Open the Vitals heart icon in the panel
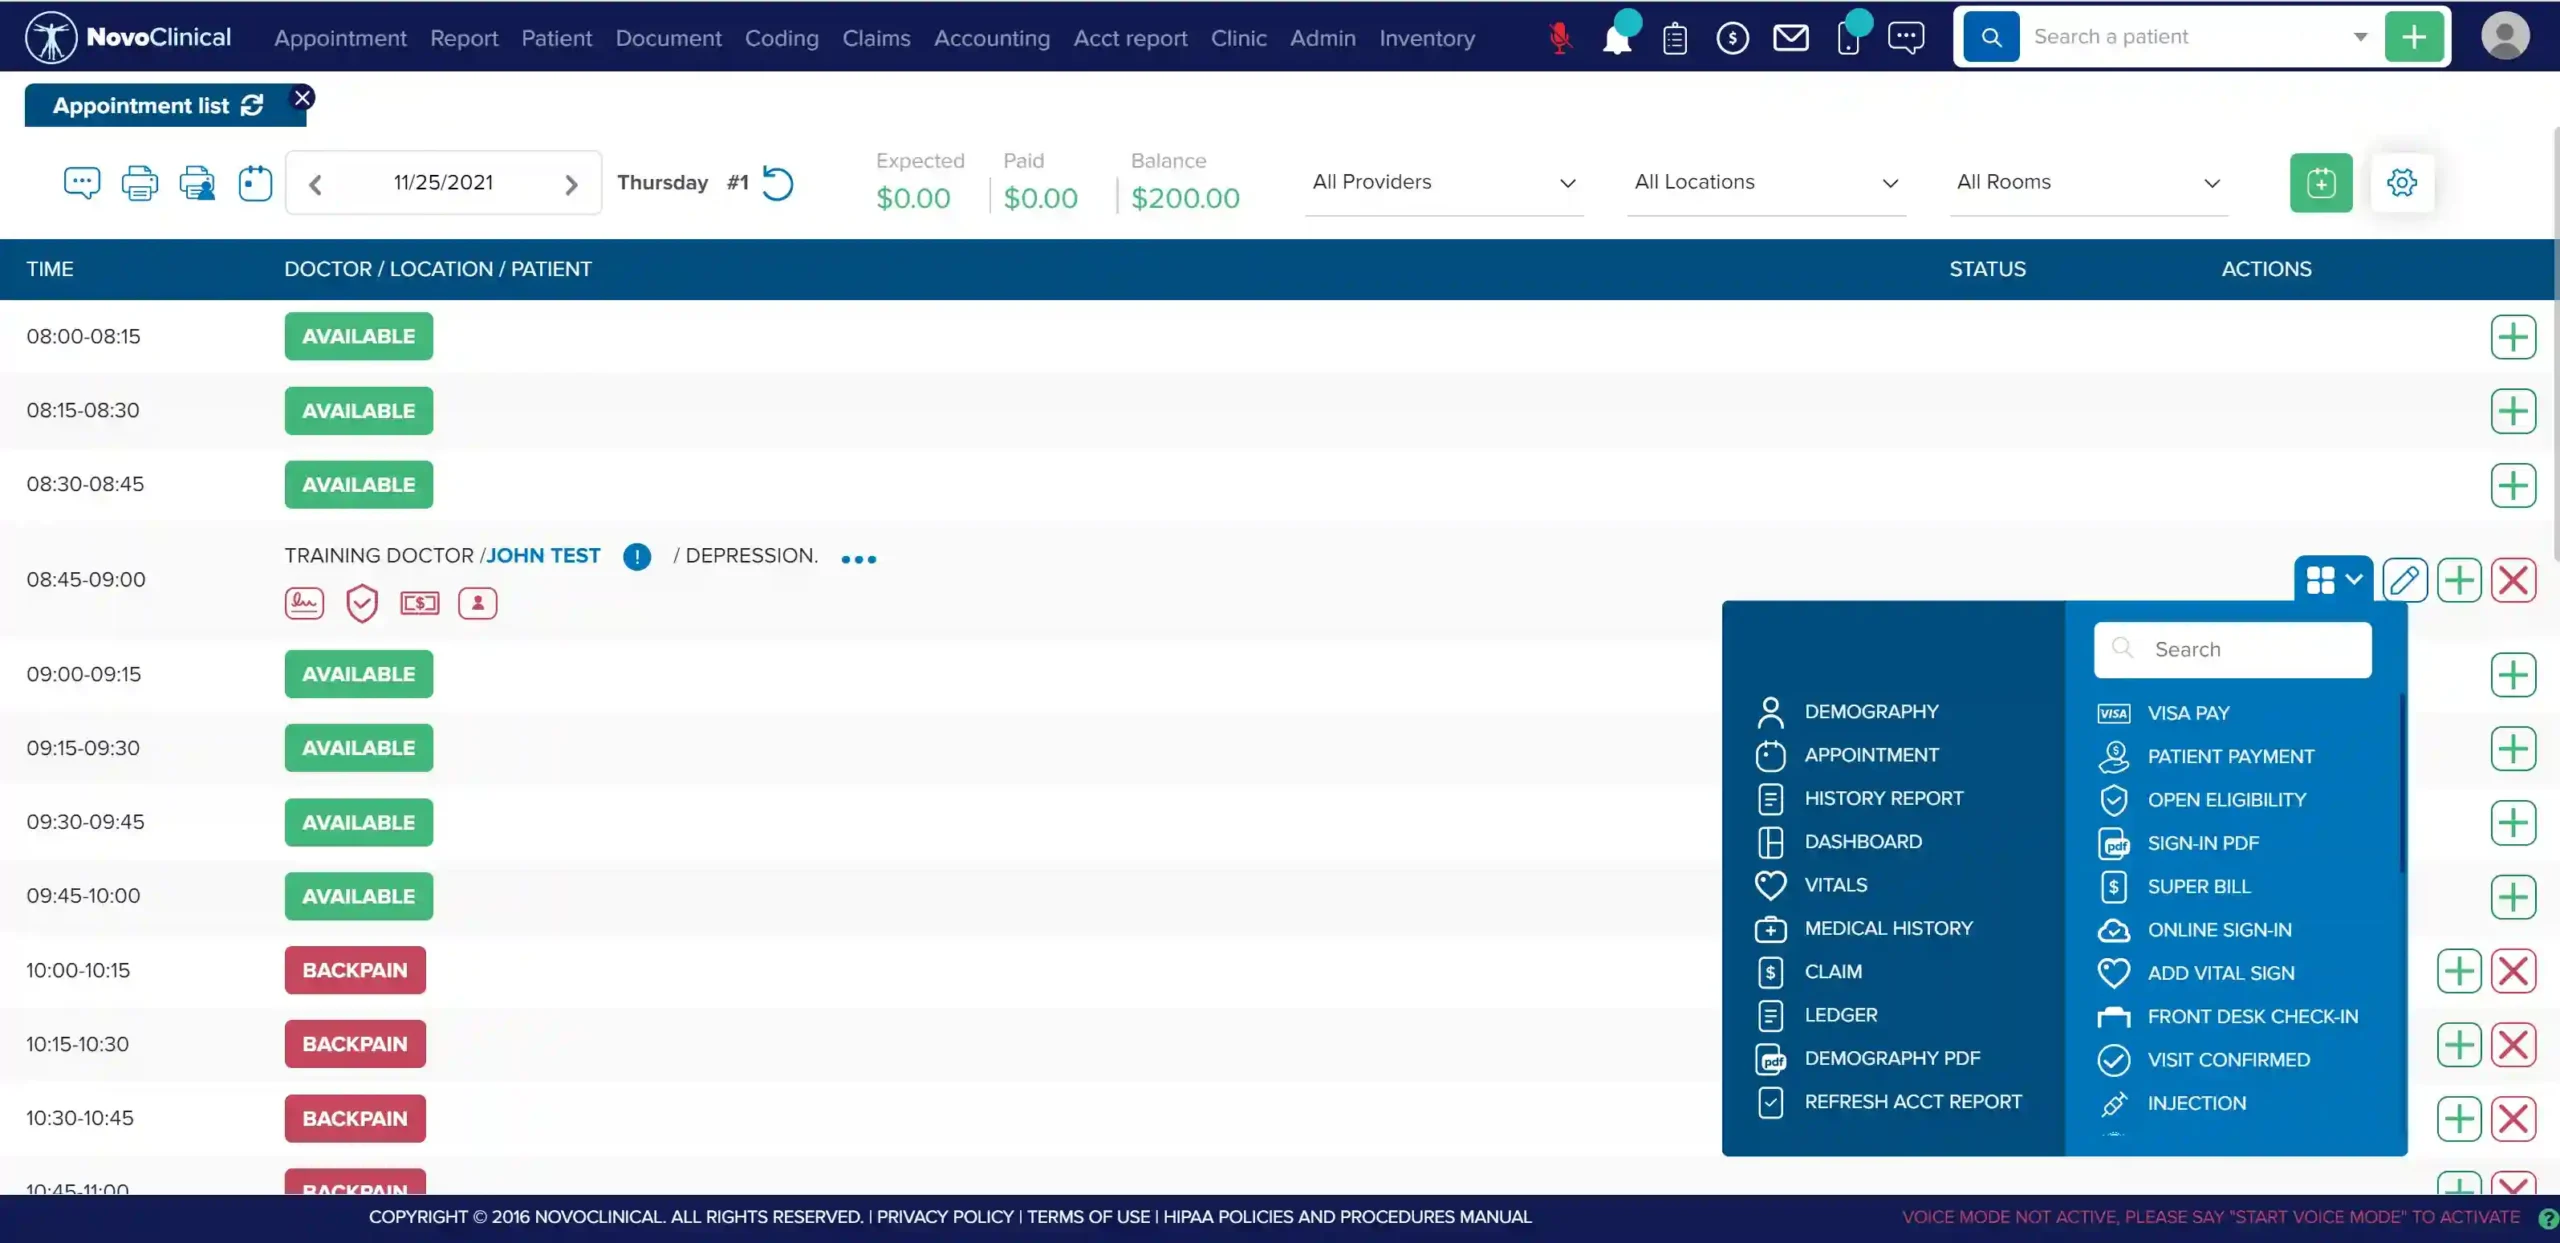 coord(1770,885)
